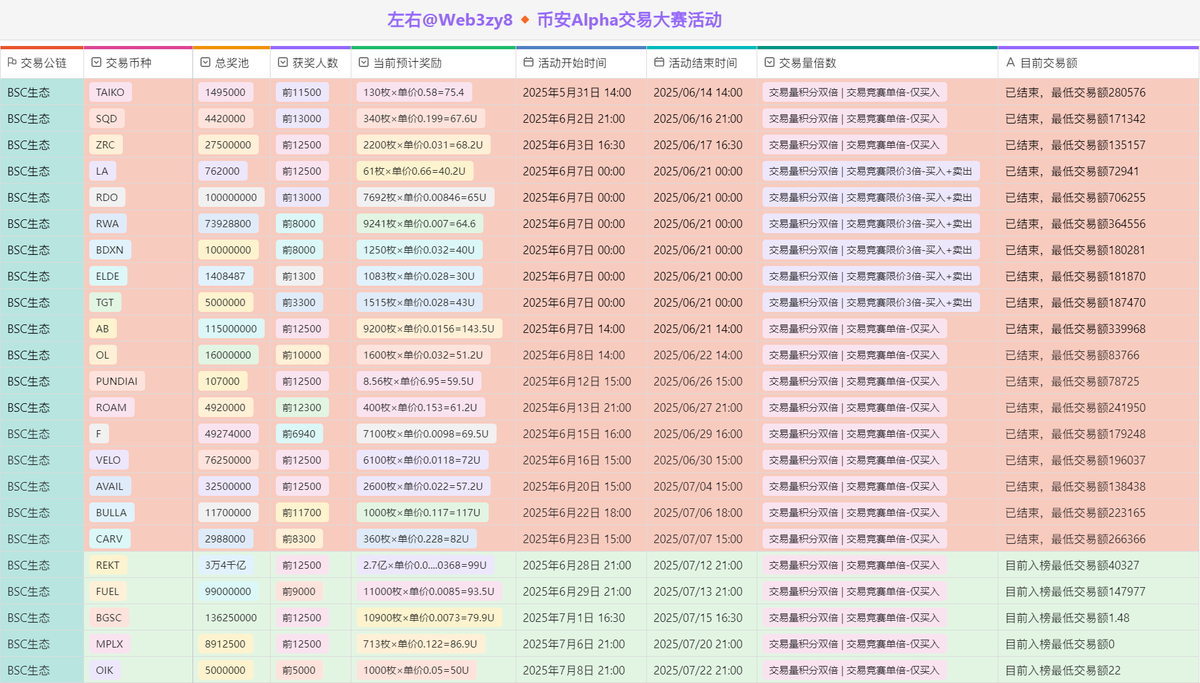Select the PUNDIAI token tag
This screenshot has height=683, width=1200.
tap(116, 381)
